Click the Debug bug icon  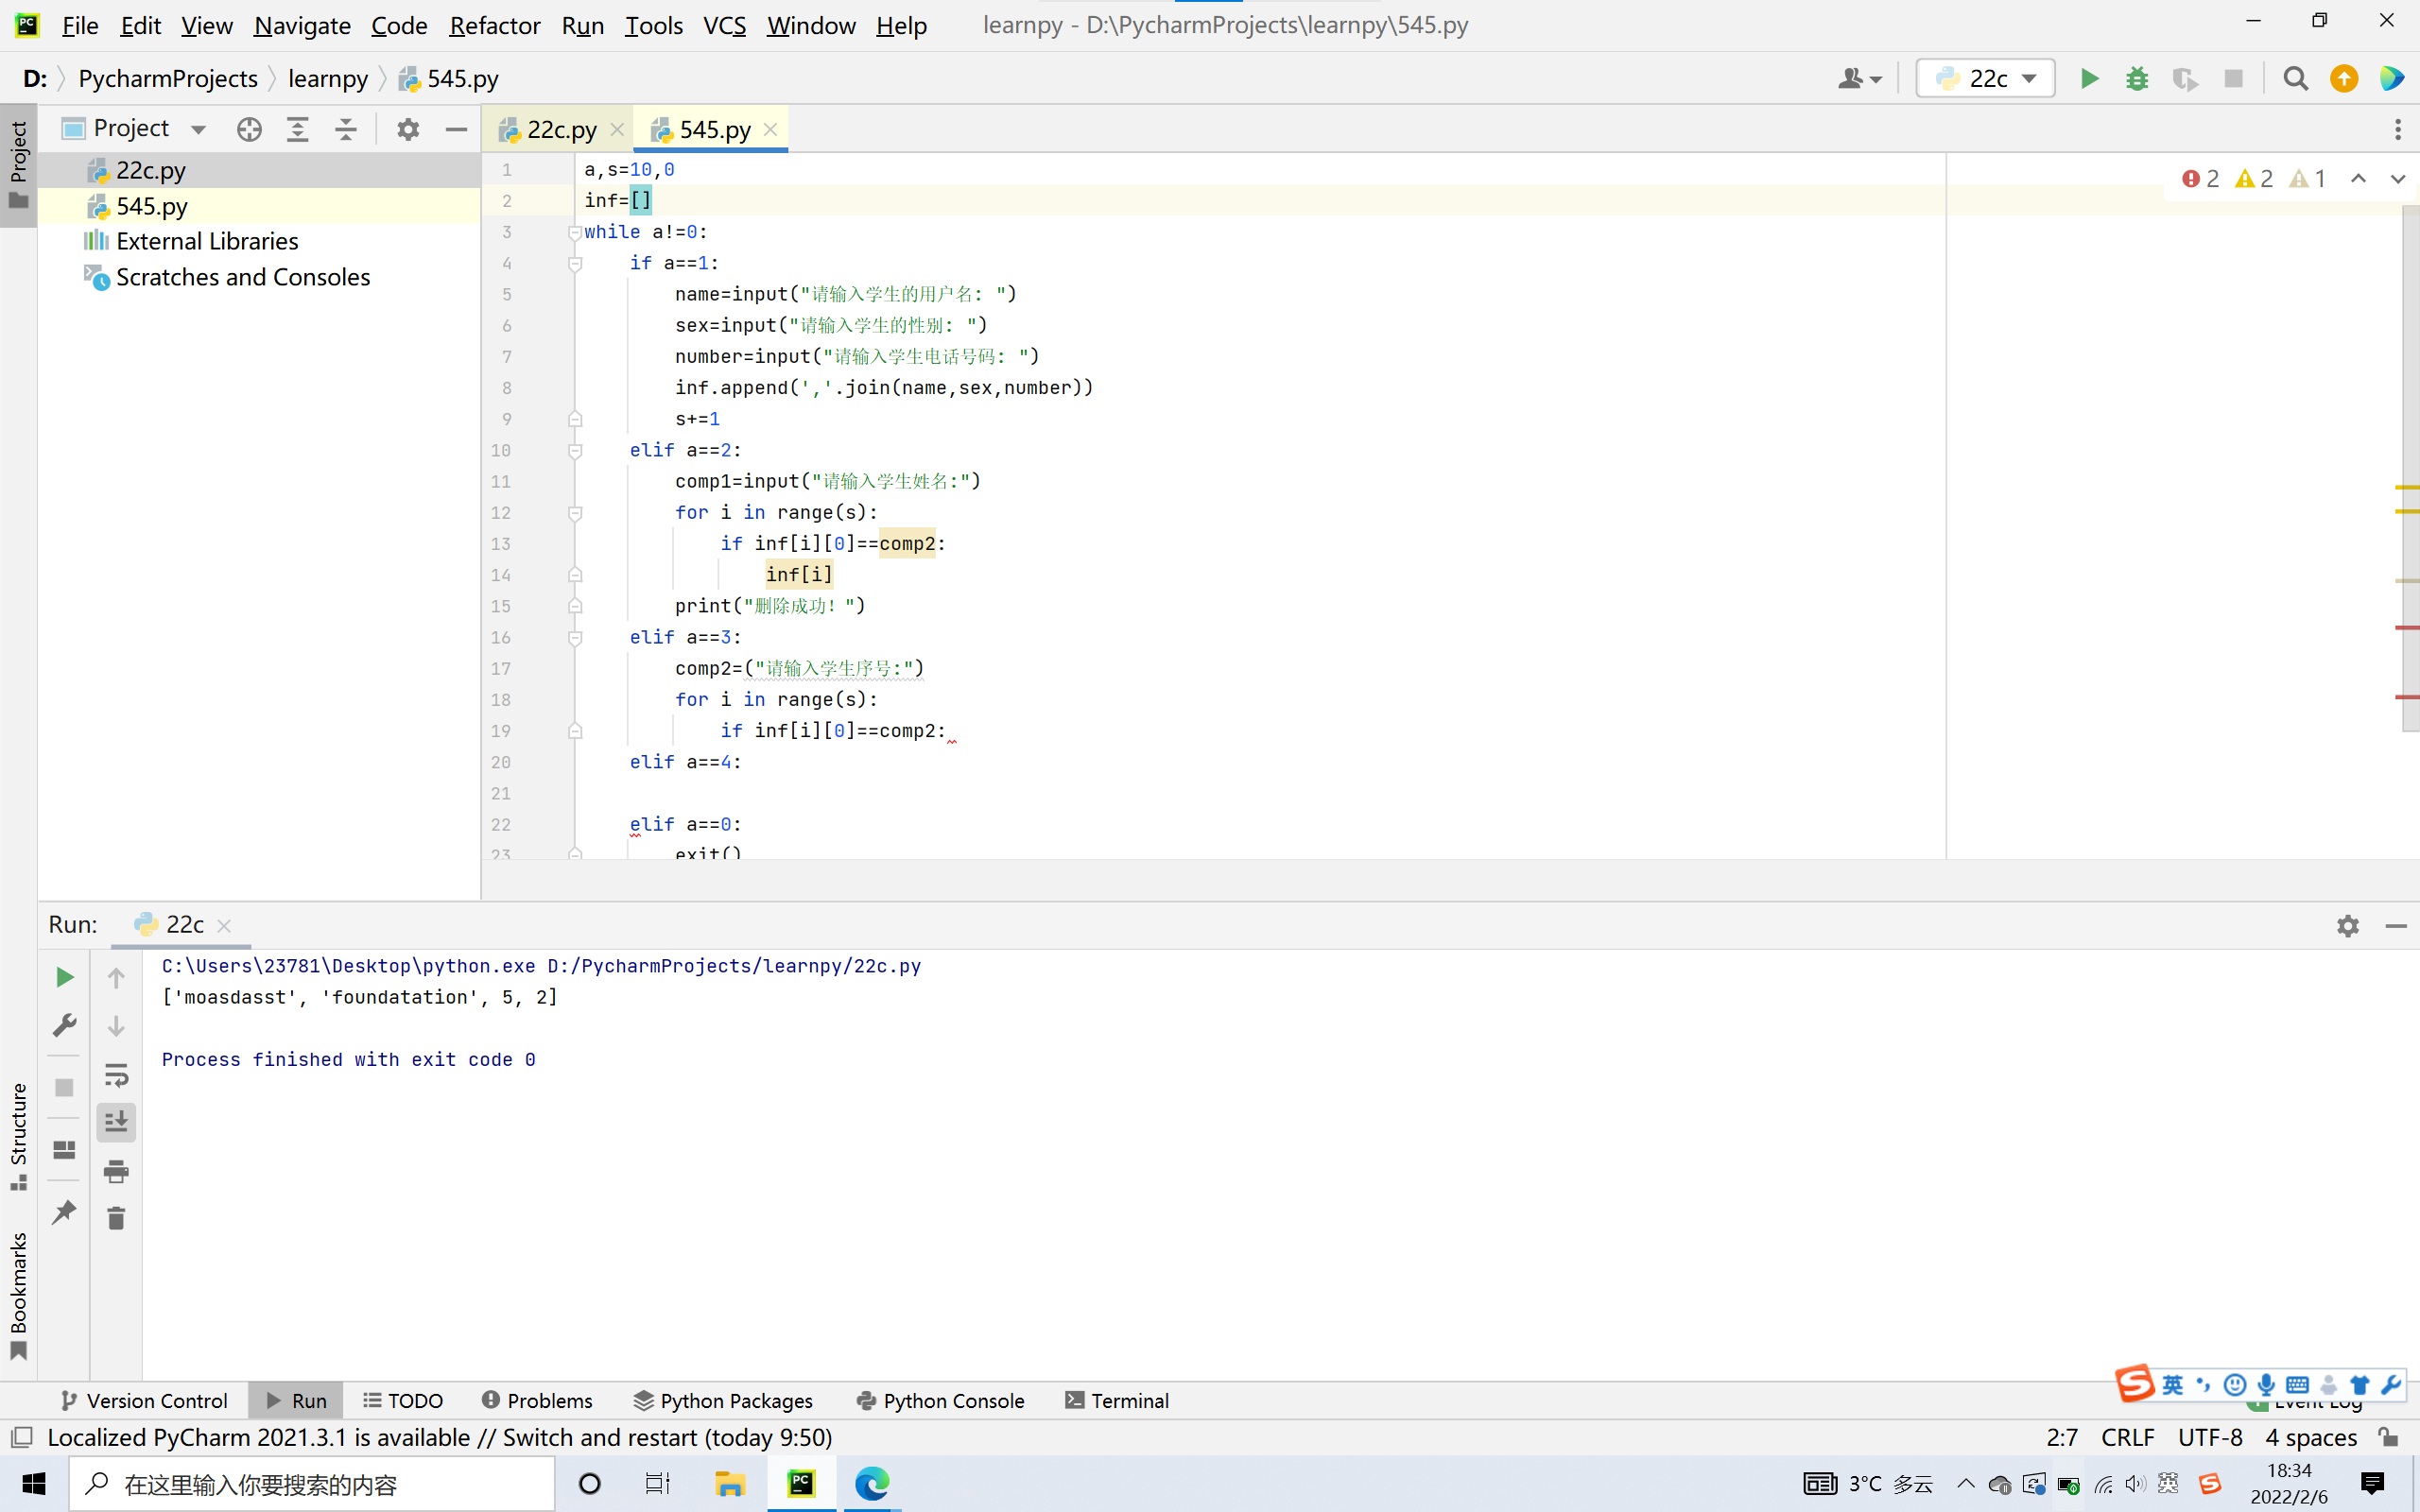(2137, 79)
